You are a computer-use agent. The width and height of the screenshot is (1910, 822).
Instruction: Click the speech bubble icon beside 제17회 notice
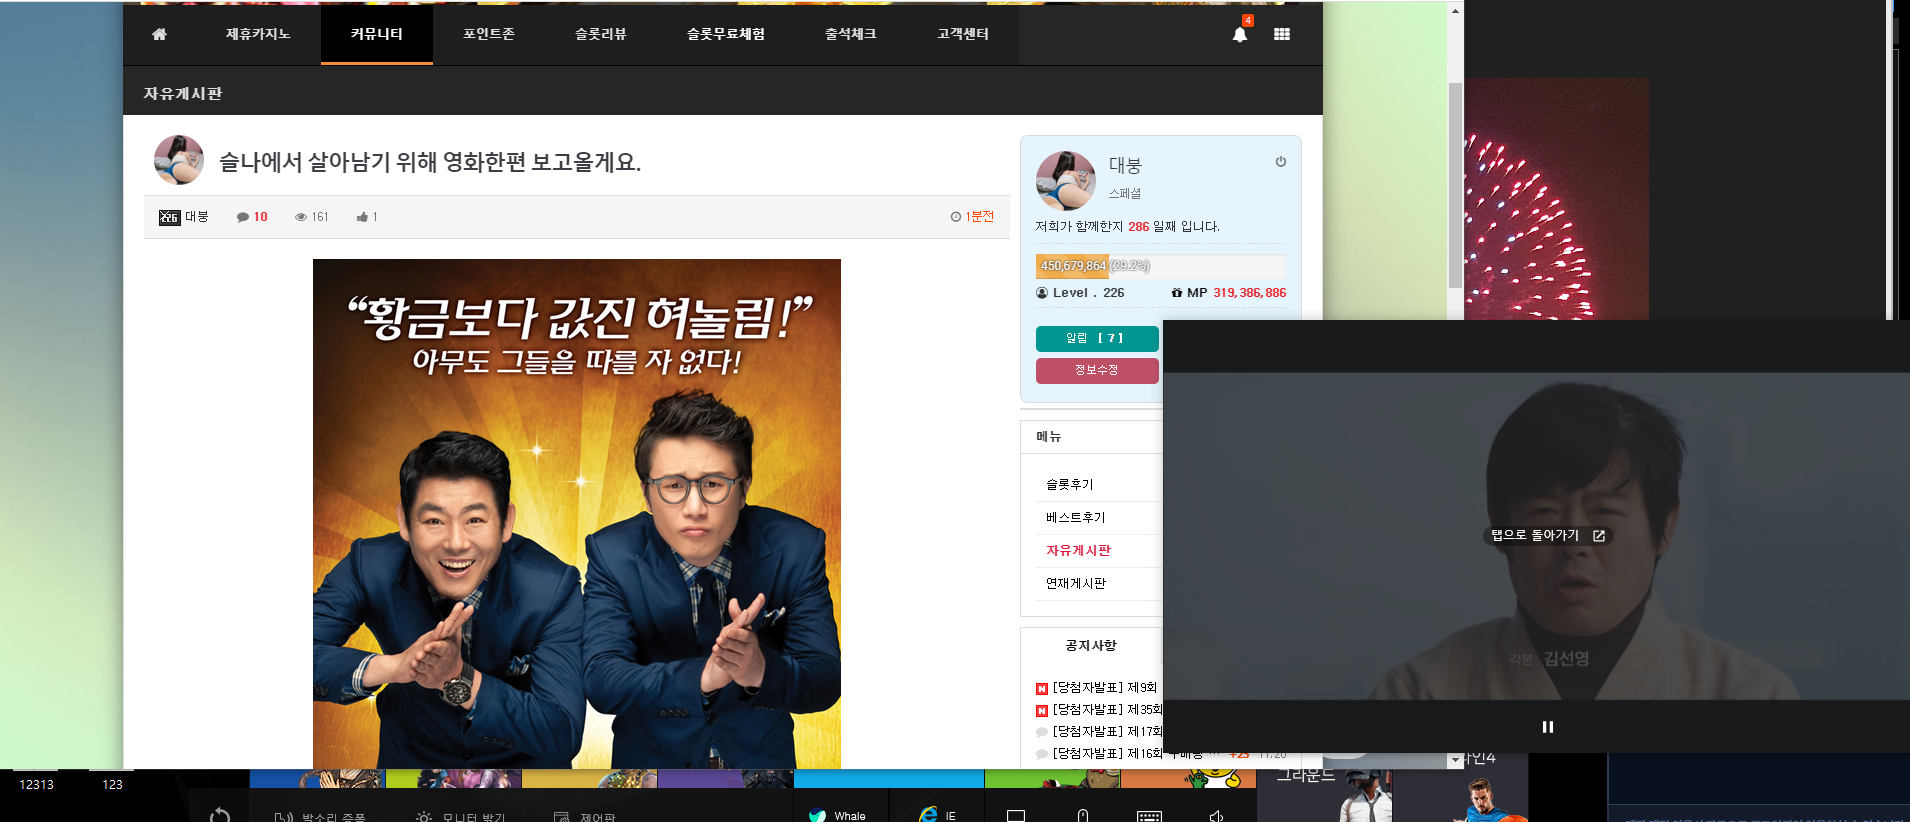click(1042, 733)
